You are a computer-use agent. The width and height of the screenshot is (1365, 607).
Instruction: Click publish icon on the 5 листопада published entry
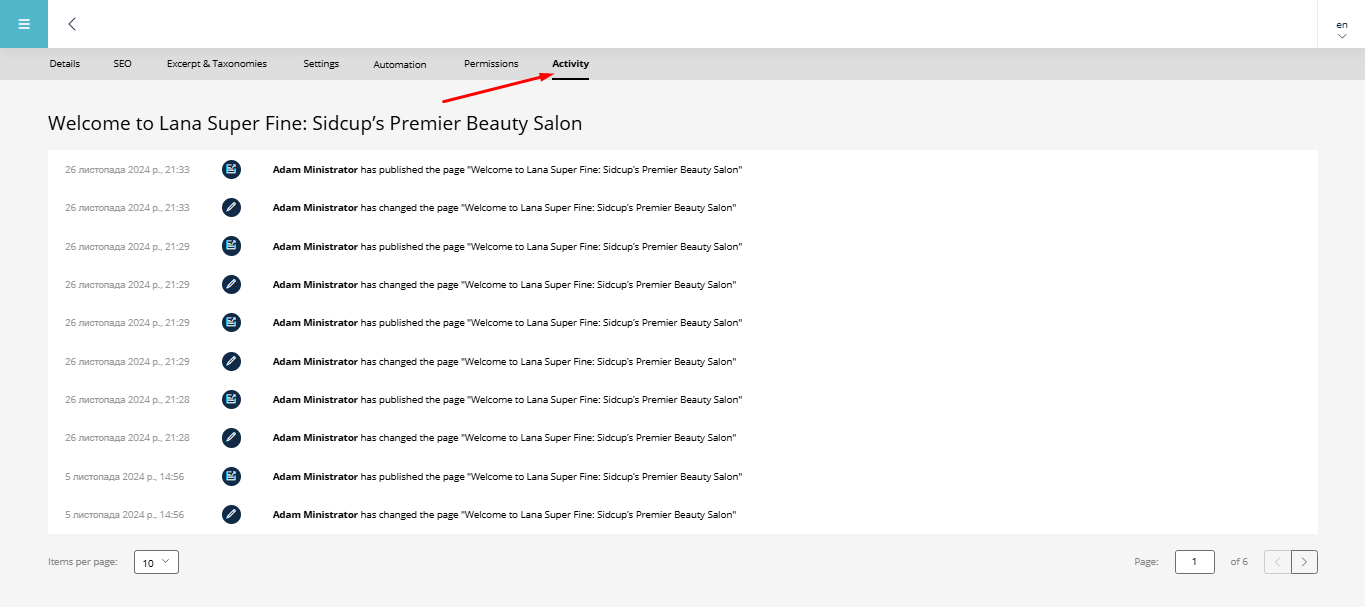pyautogui.click(x=231, y=476)
